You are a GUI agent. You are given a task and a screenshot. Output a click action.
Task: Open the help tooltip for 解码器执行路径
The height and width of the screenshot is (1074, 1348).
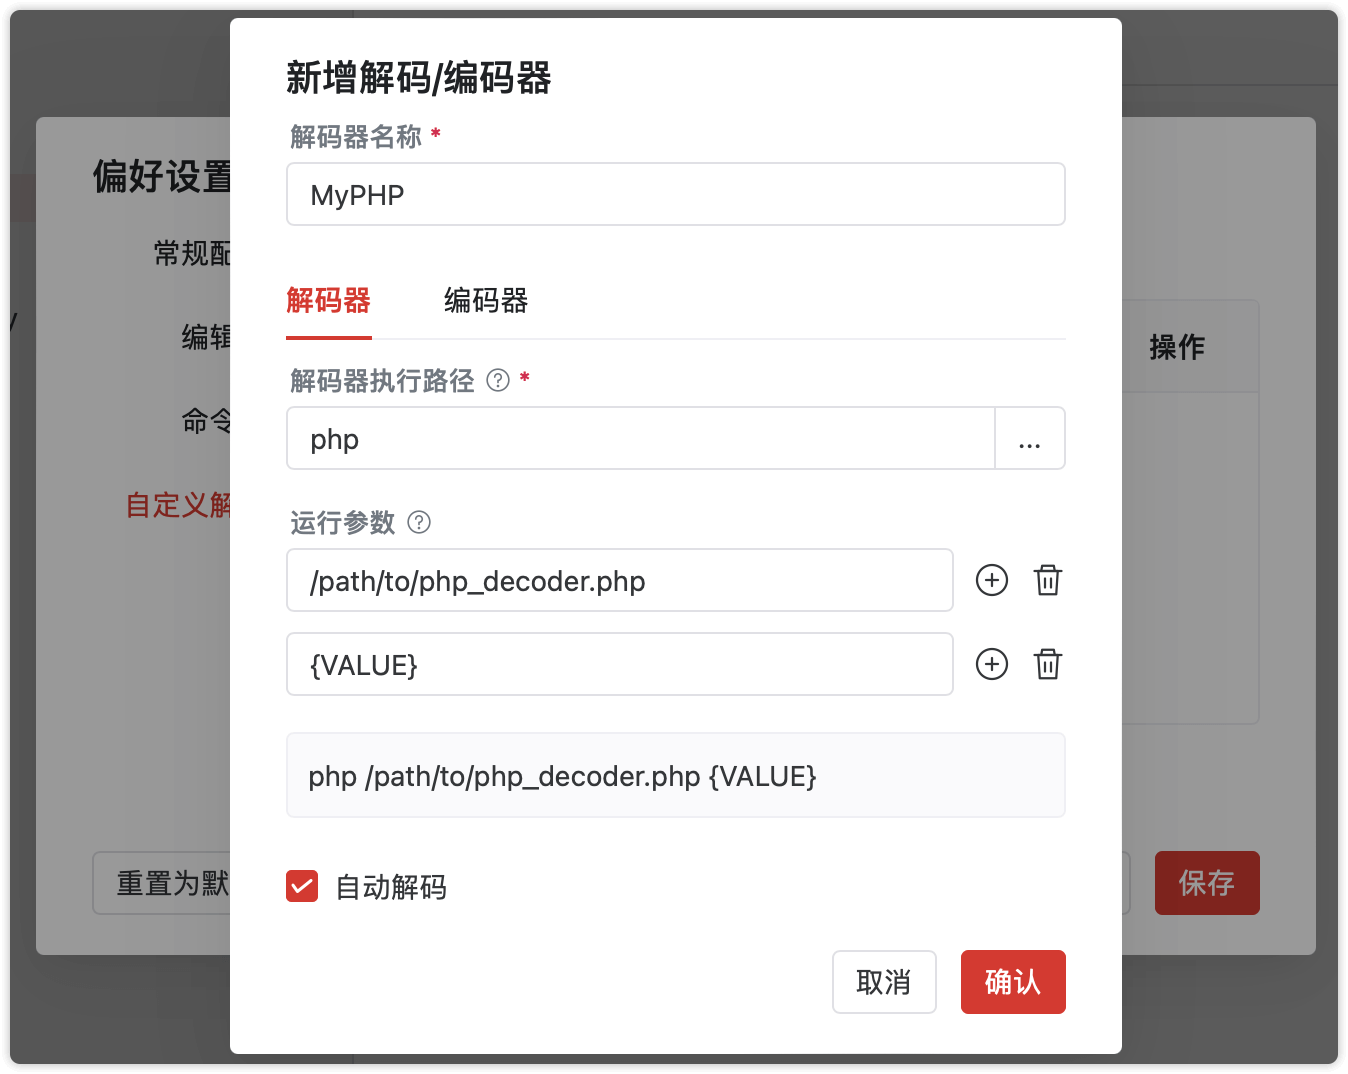click(497, 381)
